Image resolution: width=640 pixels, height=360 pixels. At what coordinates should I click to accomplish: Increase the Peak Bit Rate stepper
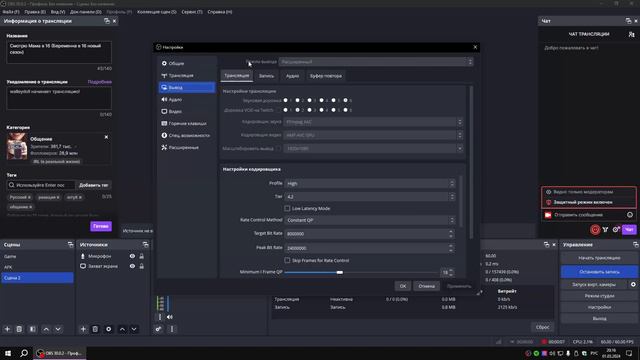pos(451,246)
